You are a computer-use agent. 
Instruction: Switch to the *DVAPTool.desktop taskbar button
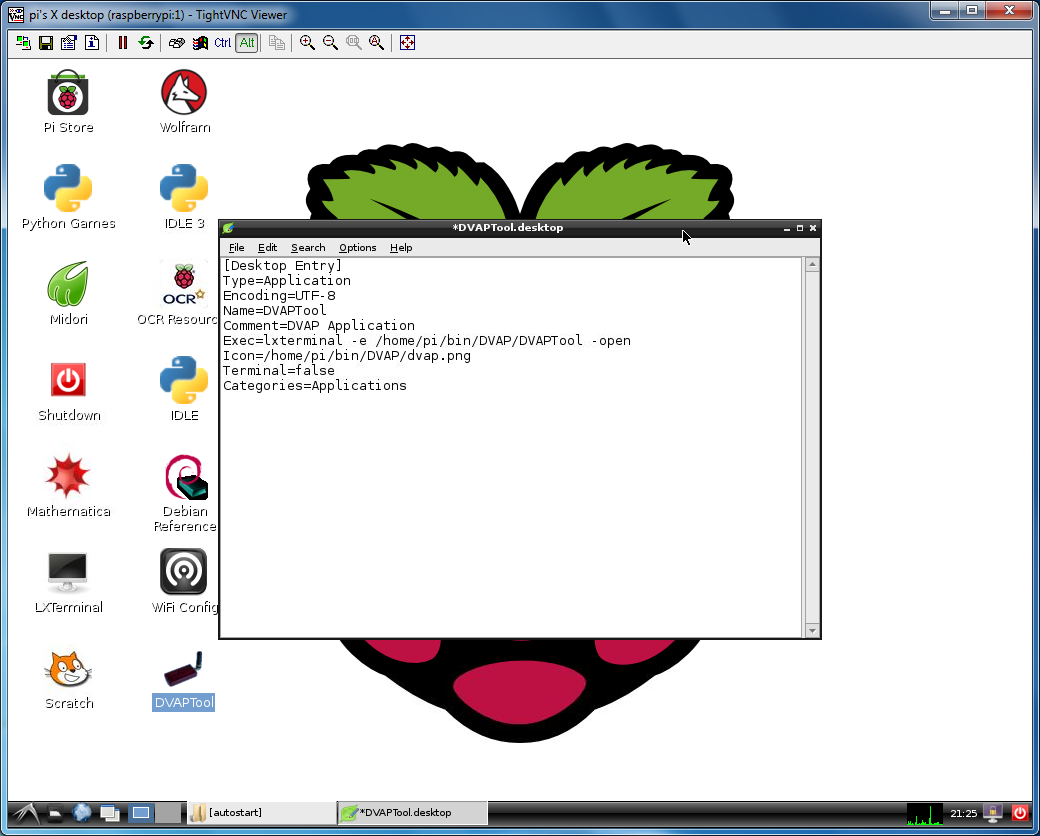[413, 813]
